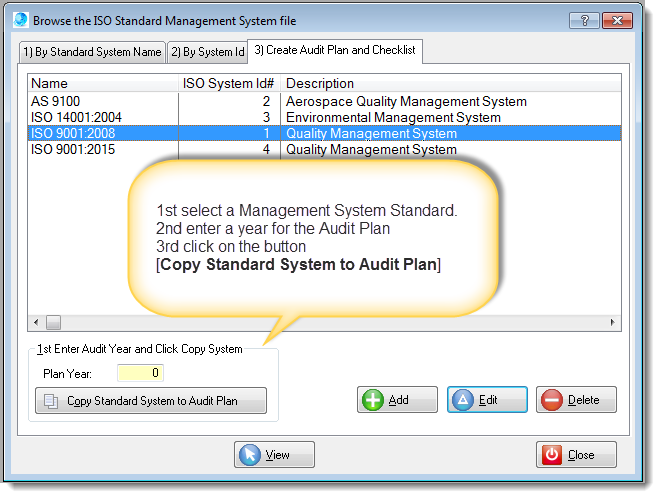660x498 pixels.
Task: Click the blue triangle Edit icon
Action: (x=463, y=400)
